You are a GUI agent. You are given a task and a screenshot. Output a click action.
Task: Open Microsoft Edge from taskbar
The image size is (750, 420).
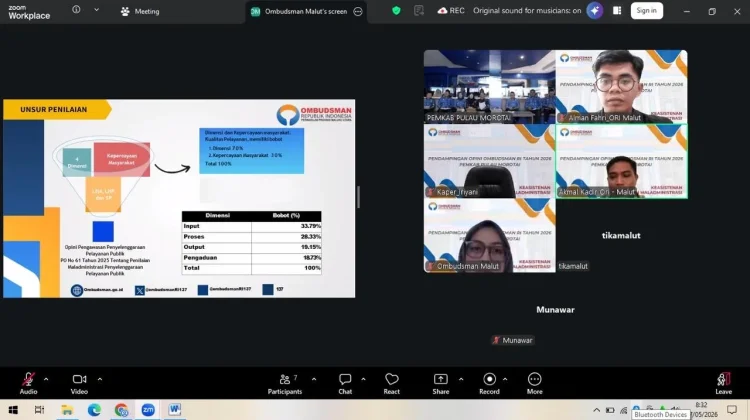pos(94,410)
